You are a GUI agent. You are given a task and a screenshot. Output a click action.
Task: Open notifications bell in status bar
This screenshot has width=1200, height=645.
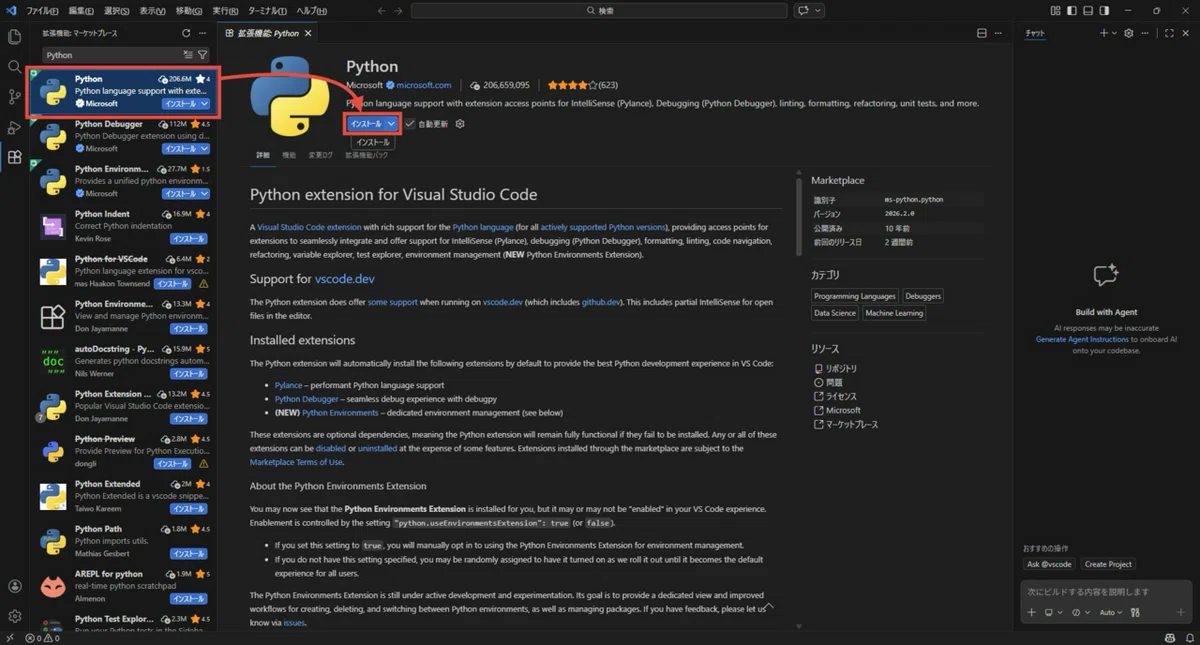[1188, 638]
